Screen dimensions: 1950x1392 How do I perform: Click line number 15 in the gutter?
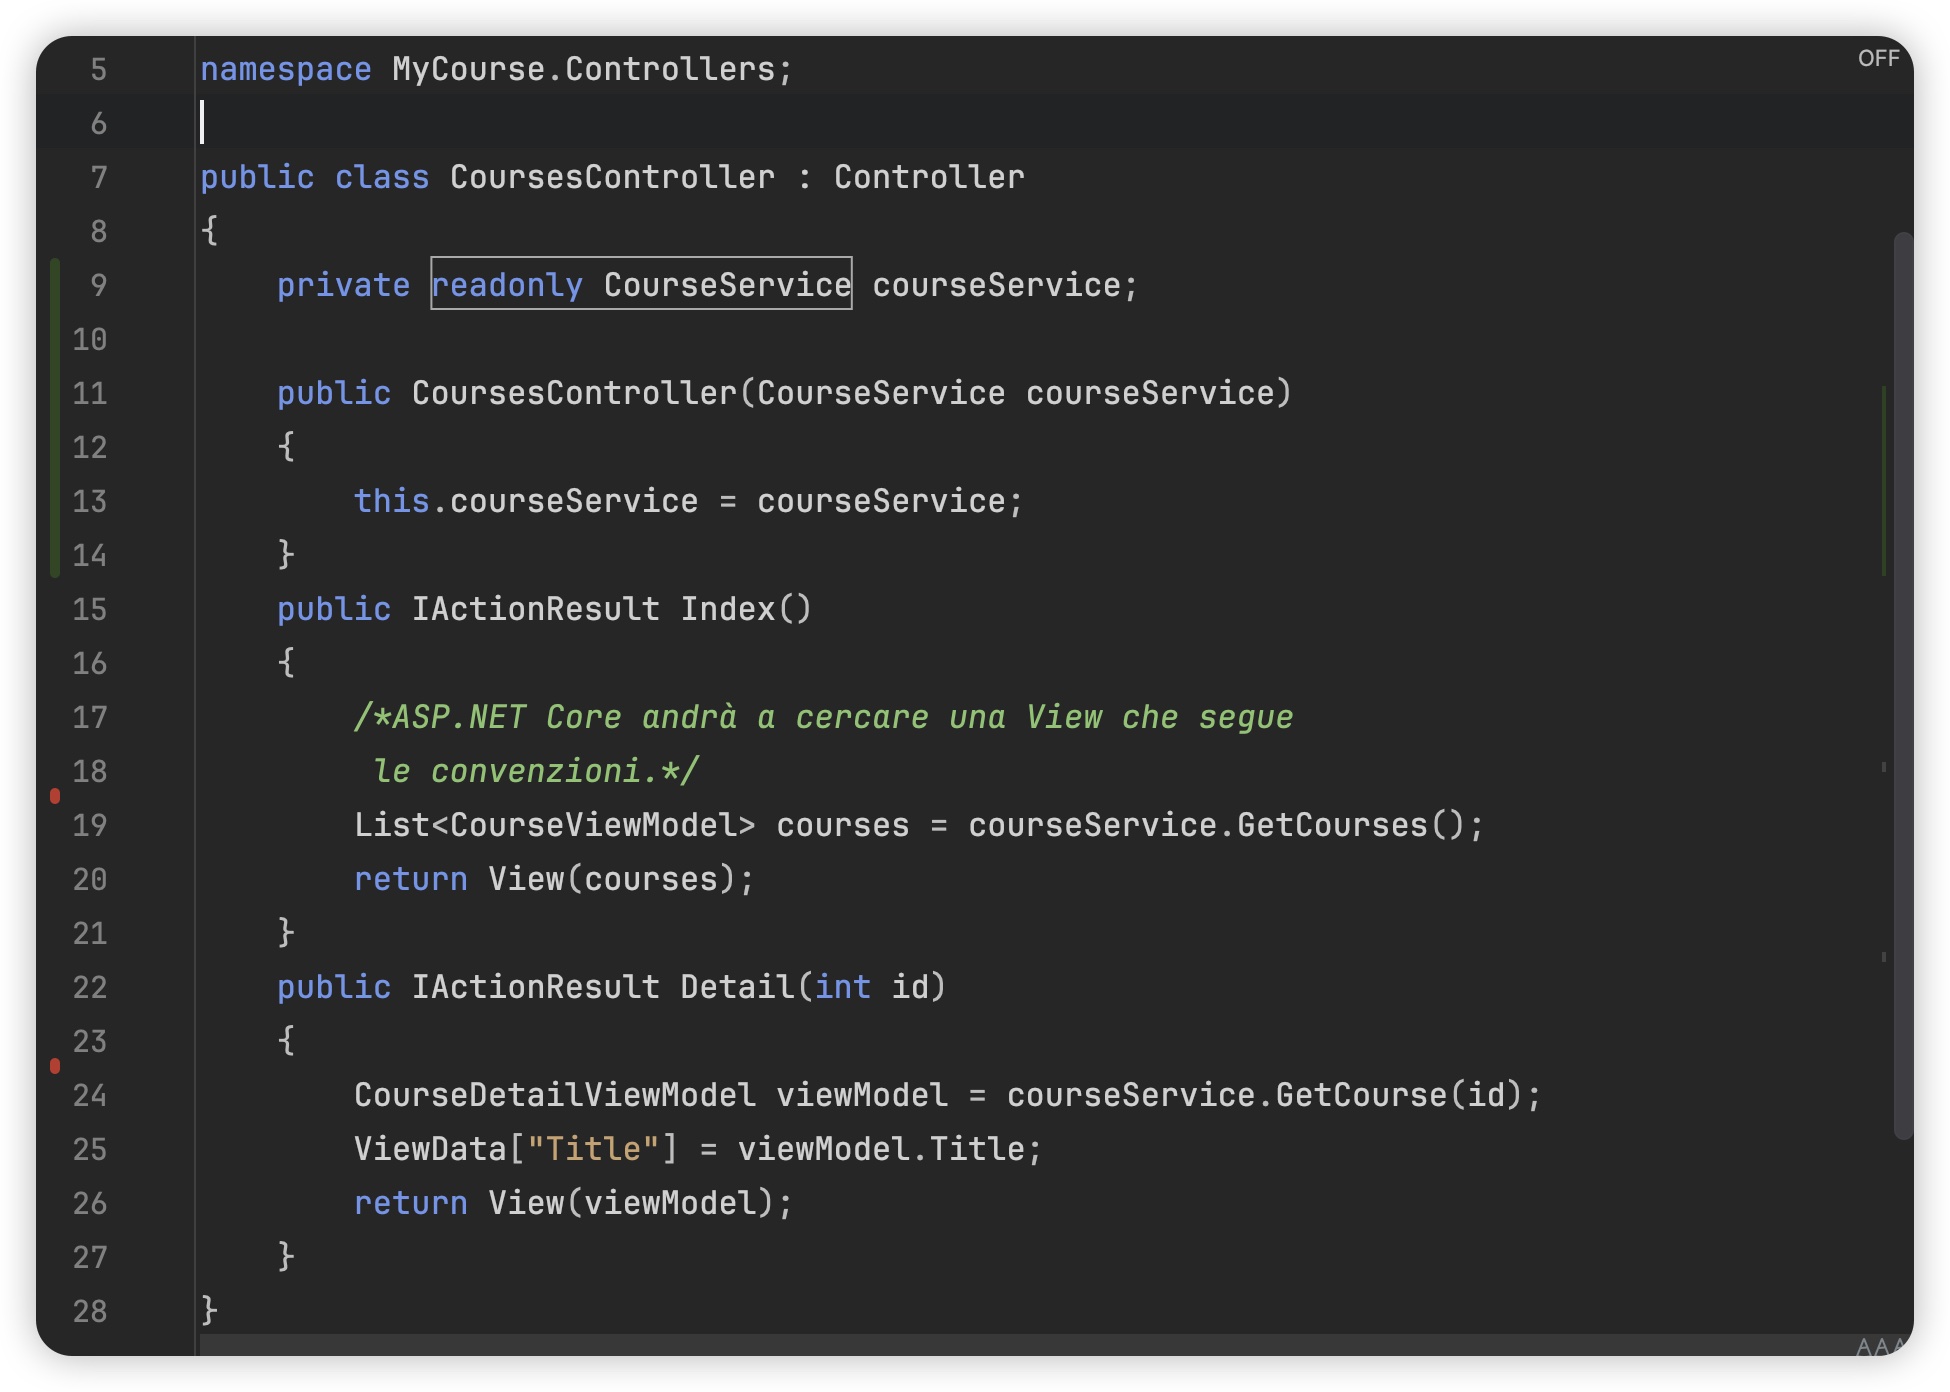(90, 610)
